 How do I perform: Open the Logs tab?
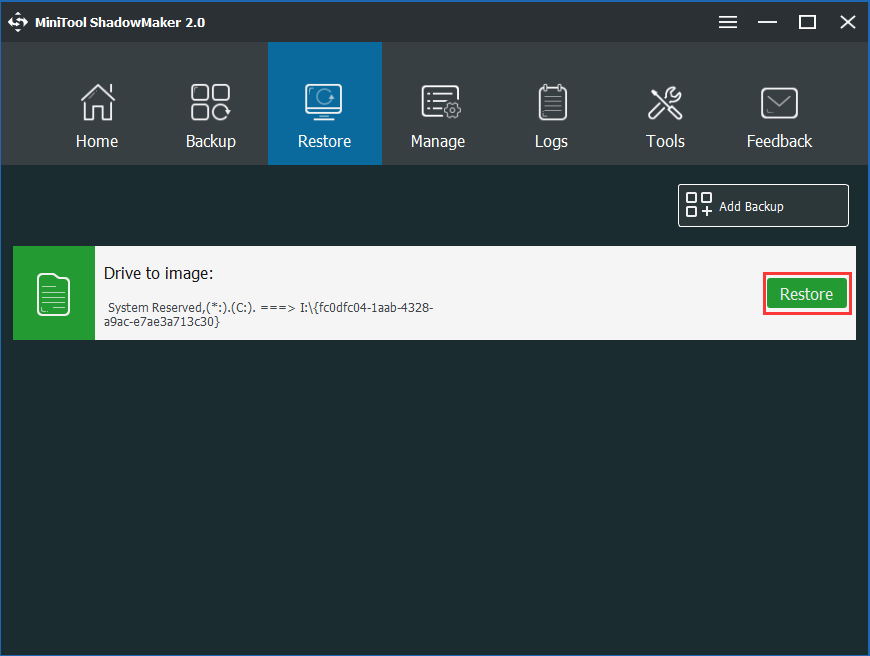[552, 104]
